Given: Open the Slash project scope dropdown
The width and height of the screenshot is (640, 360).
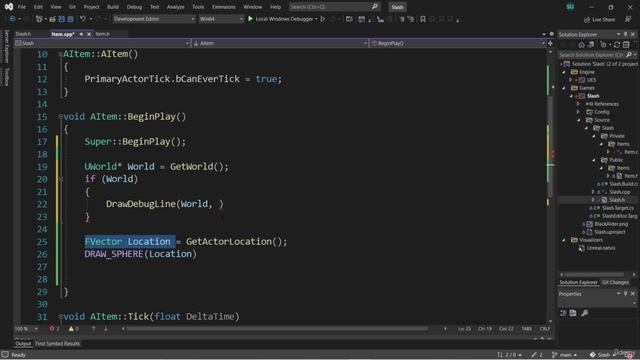Looking at the screenshot, I should click(102, 43).
